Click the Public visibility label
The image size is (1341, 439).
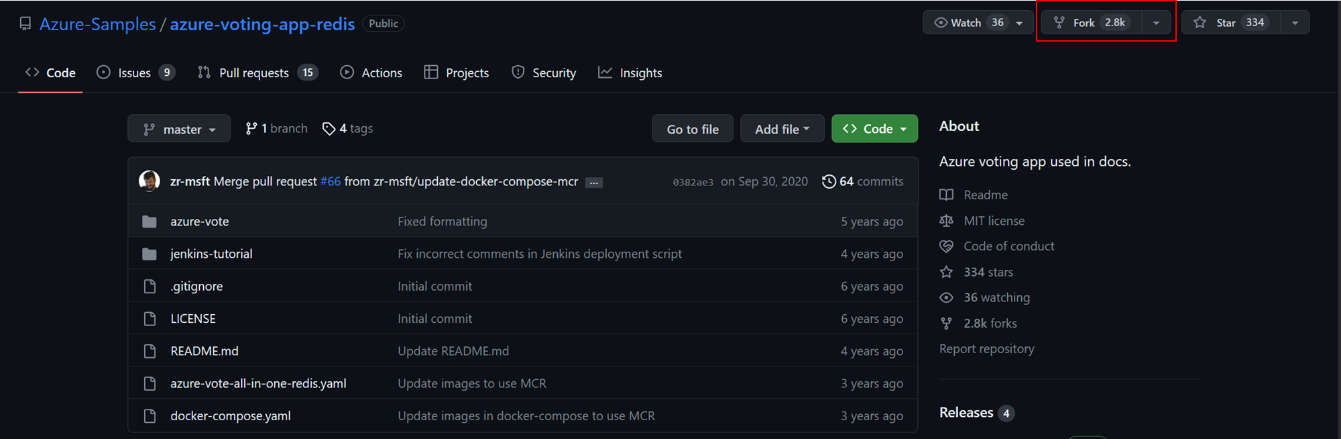click(383, 24)
